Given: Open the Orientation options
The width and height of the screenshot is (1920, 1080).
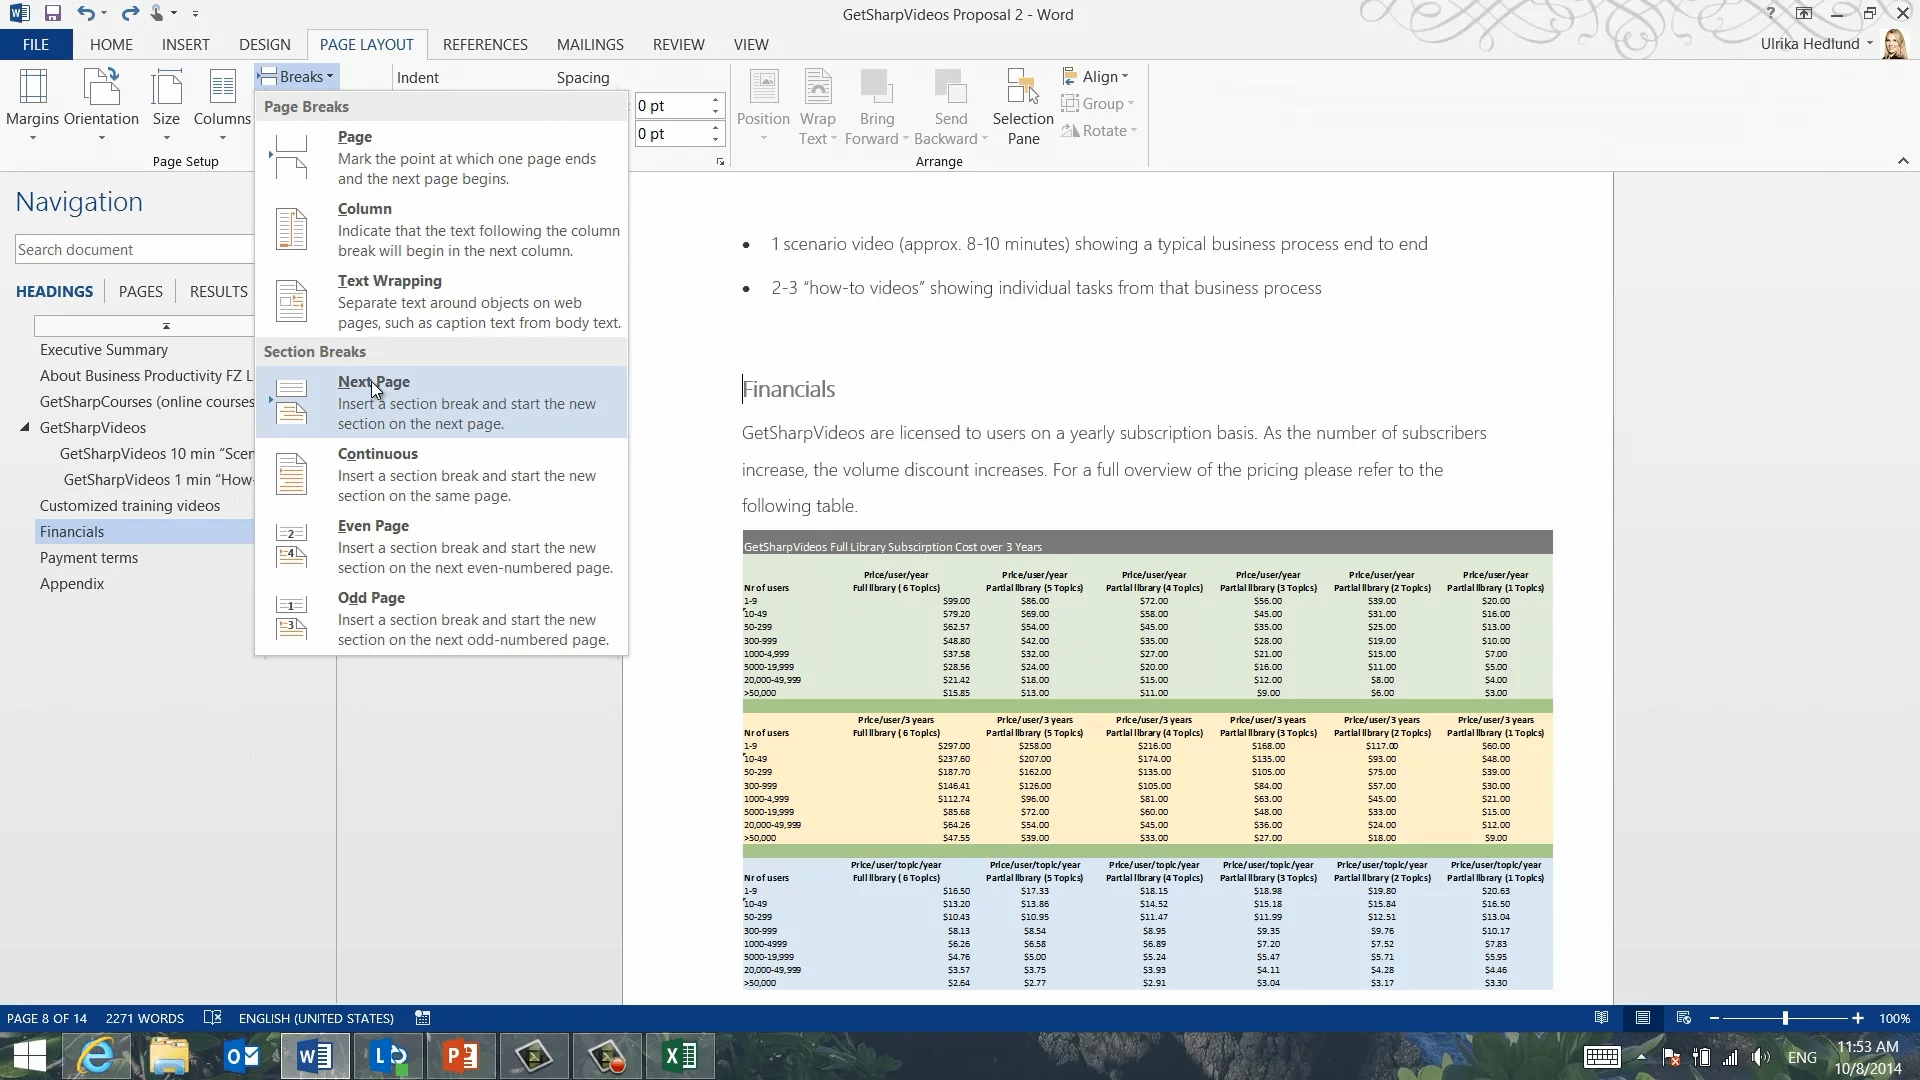Looking at the screenshot, I should [x=101, y=105].
